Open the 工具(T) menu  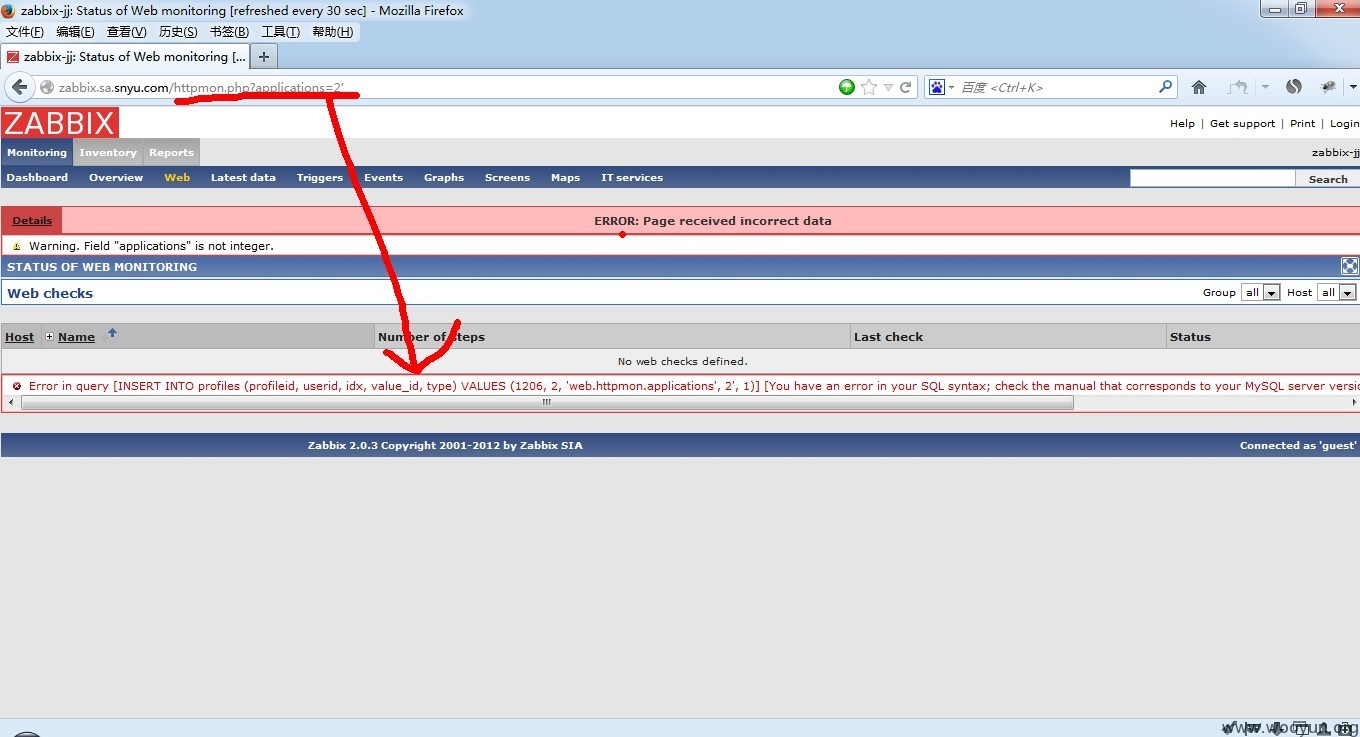pyautogui.click(x=280, y=32)
